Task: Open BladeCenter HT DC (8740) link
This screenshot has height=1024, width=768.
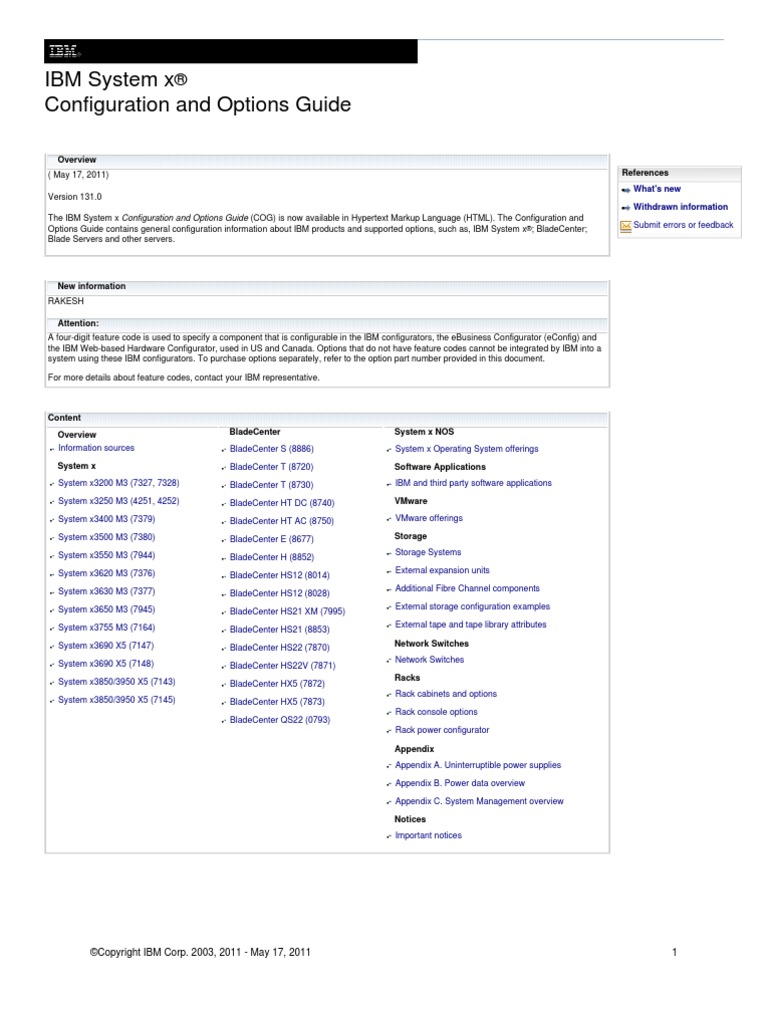Action: pyautogui.click(x=281, y=504)
